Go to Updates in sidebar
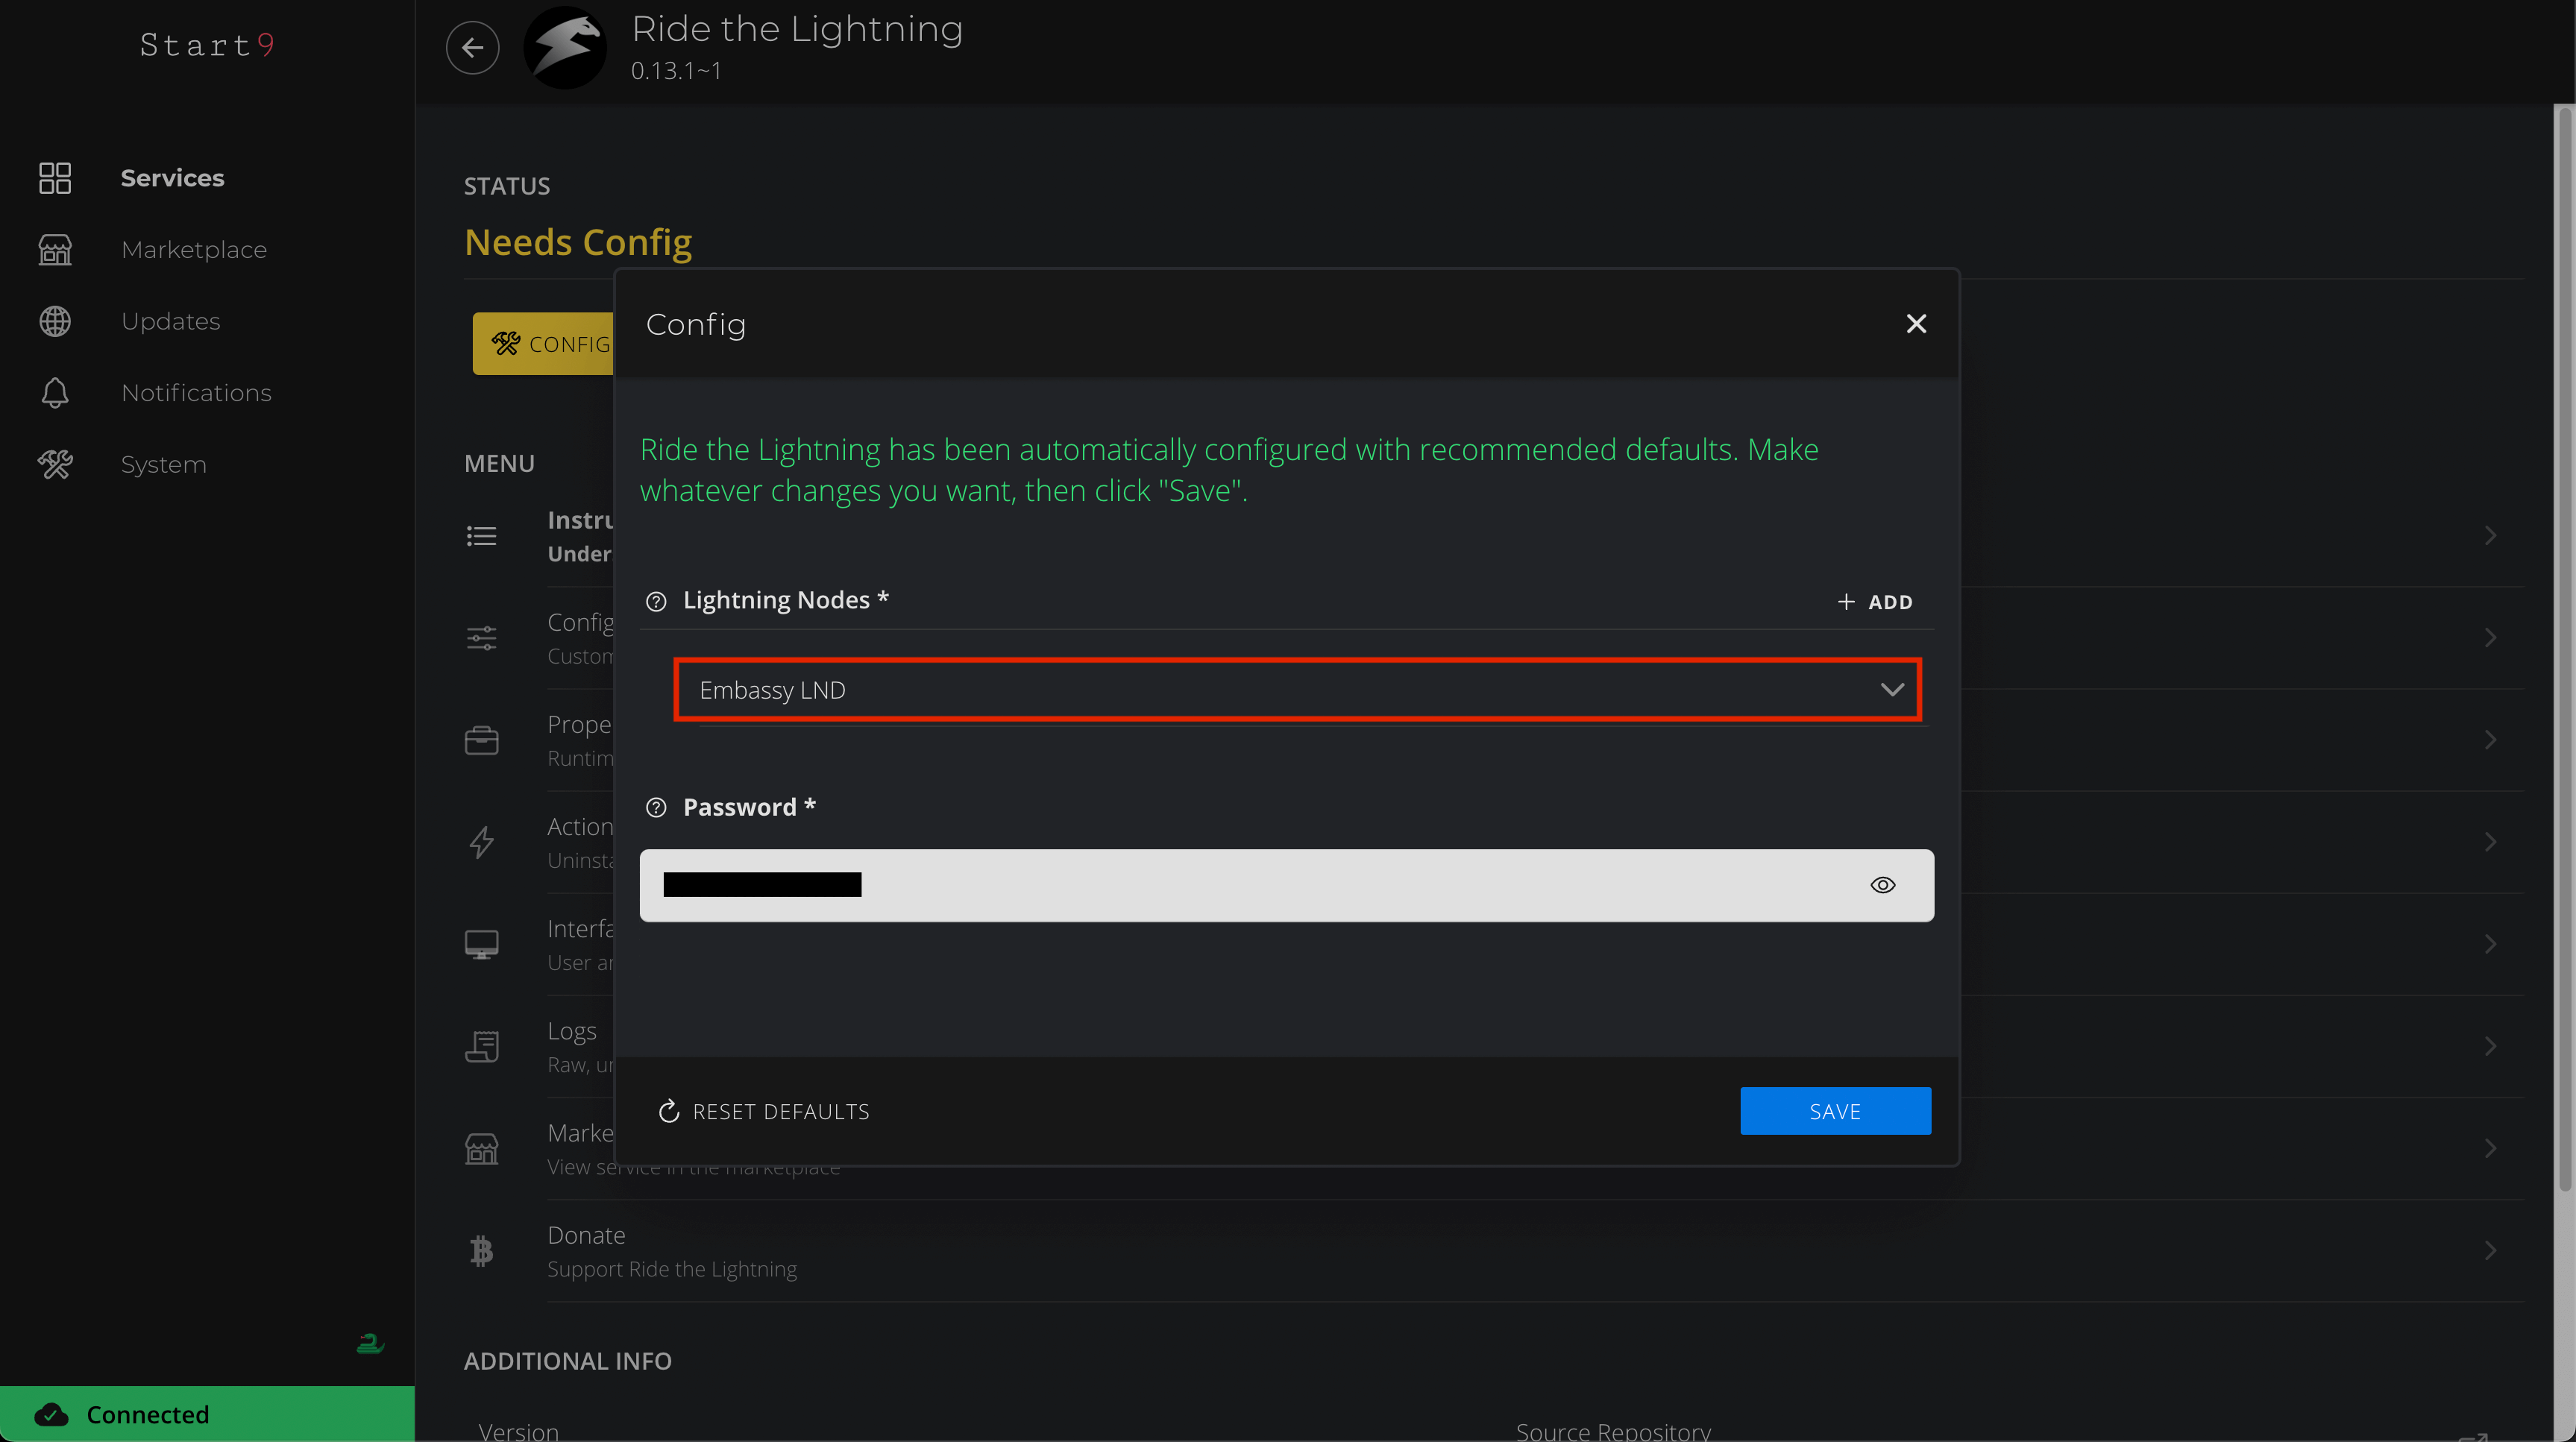The image size is (2576, 1442). [170, 321]
